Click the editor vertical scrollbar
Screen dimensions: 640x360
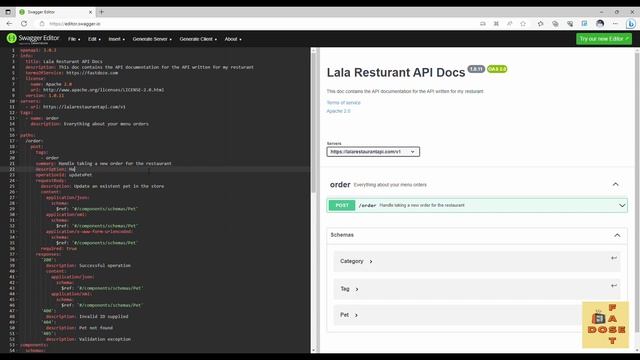click(313, 122)
